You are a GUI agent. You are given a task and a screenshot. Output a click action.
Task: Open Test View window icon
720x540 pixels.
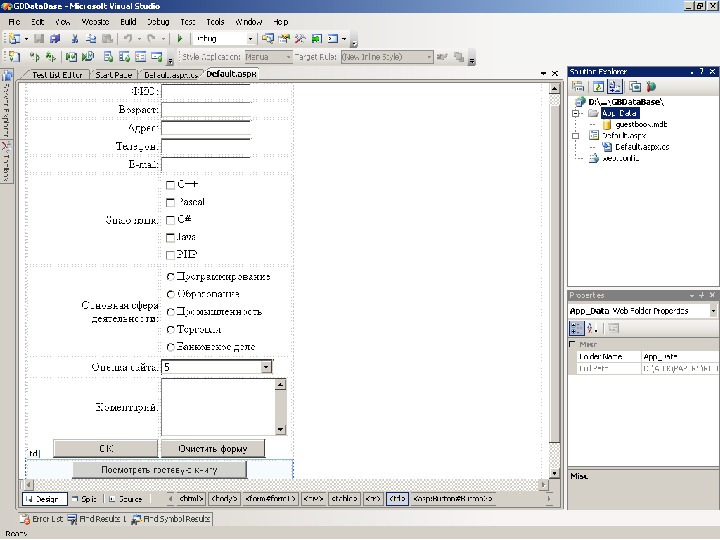pos(108,57)
